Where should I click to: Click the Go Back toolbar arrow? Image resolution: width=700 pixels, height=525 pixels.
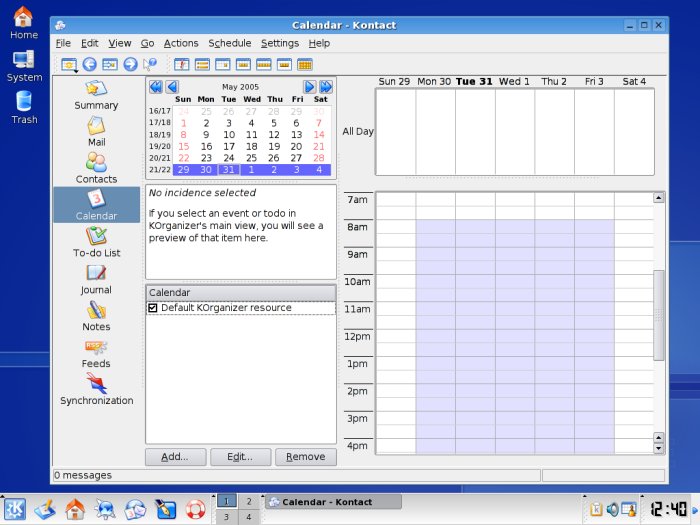pyautogui.click(x=90, y=65)
